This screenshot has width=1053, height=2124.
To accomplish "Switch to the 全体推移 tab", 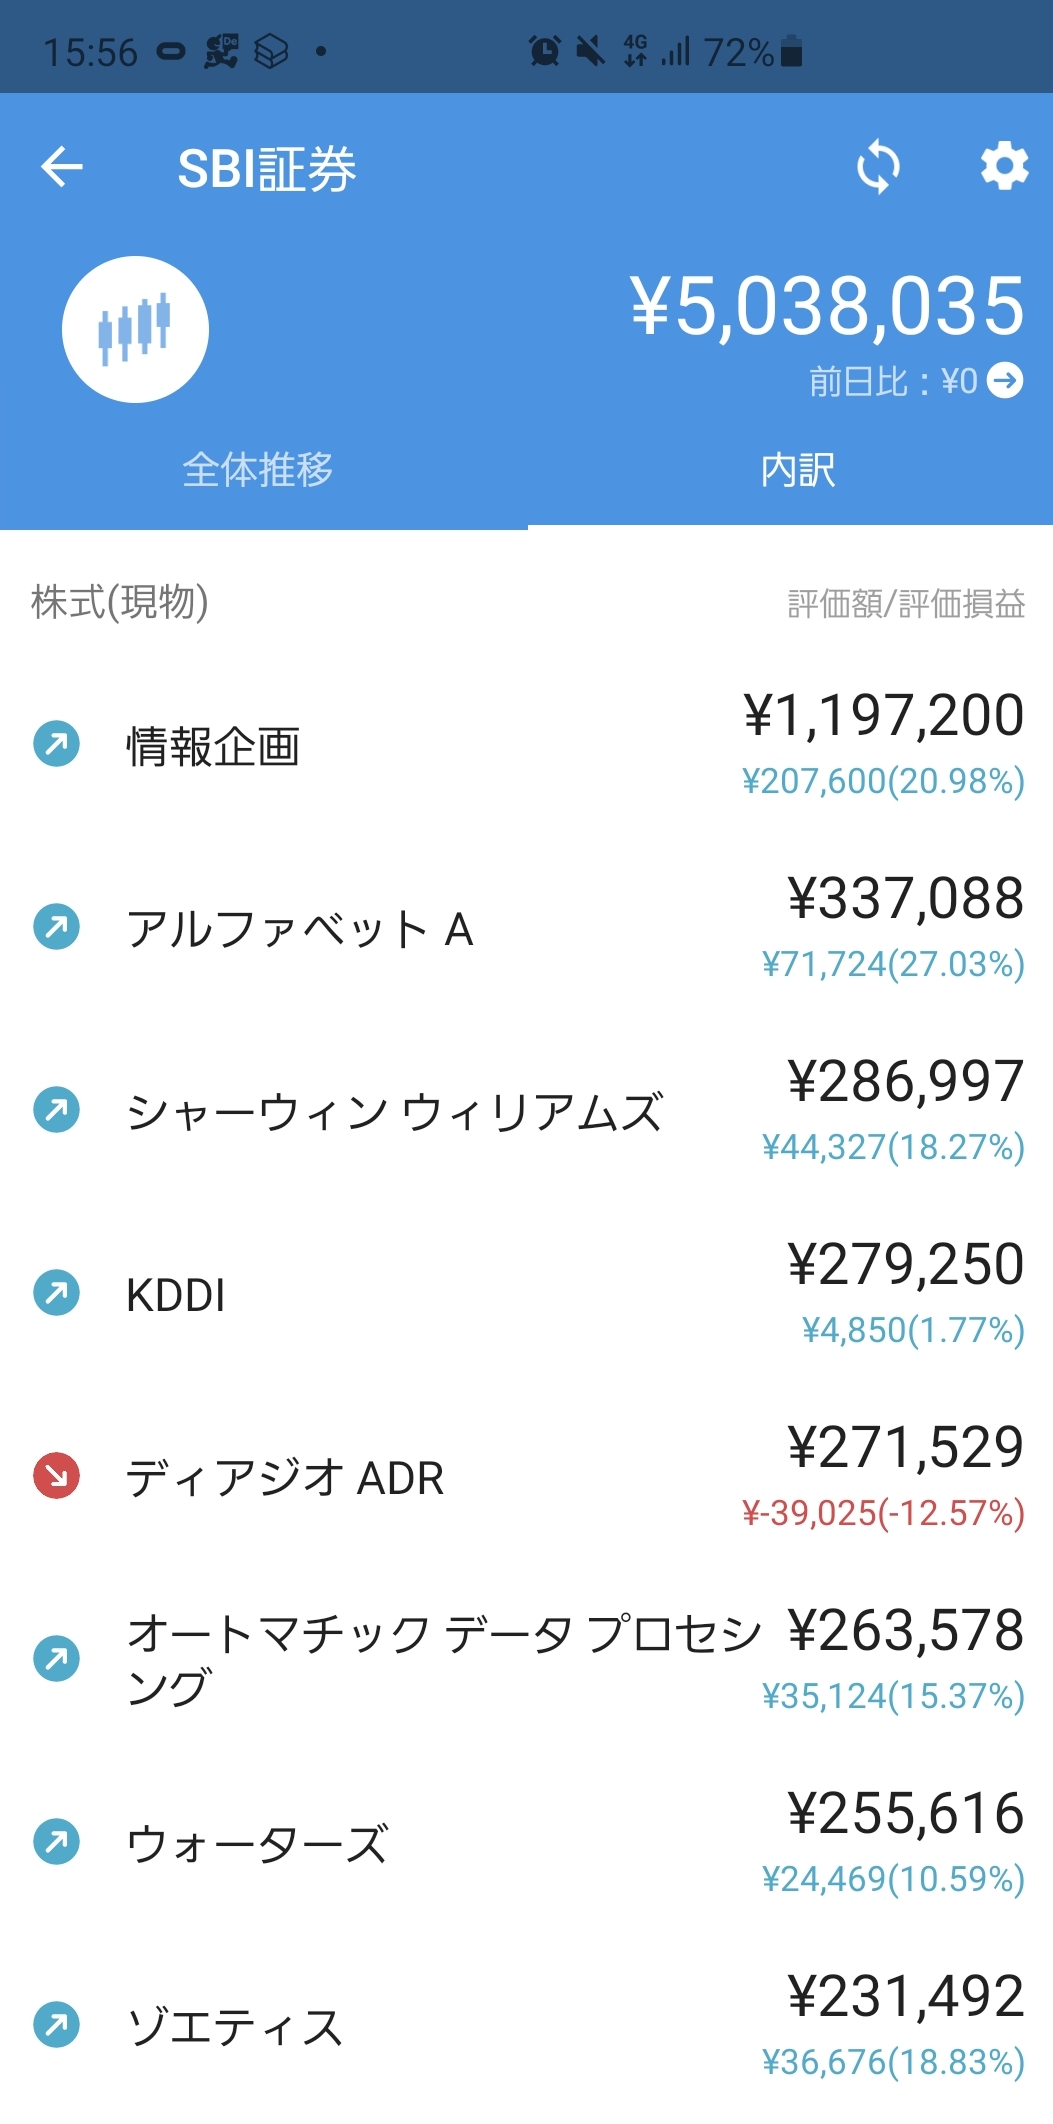I will 258,470.
